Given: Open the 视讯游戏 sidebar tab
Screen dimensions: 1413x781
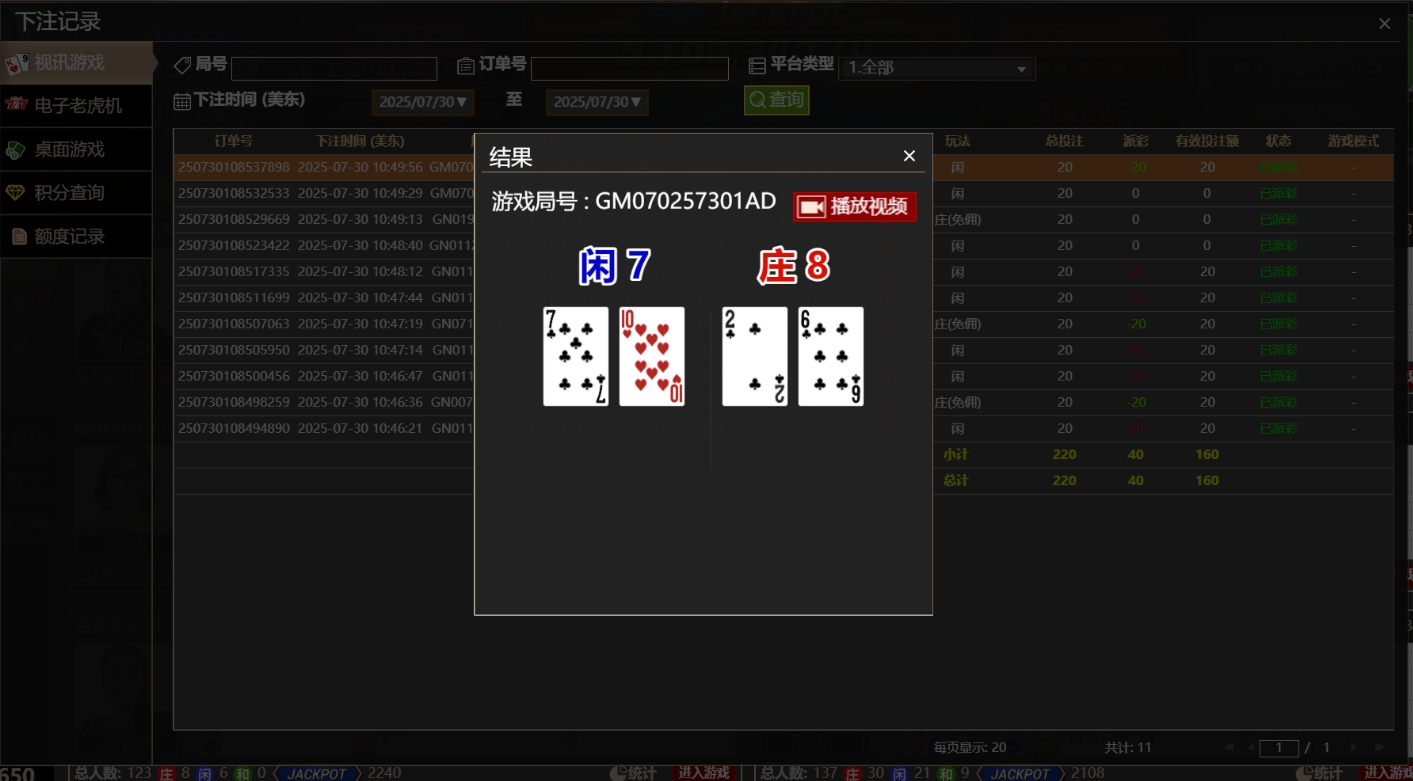Looking at the screenshot, I should [x=76, y=62].
